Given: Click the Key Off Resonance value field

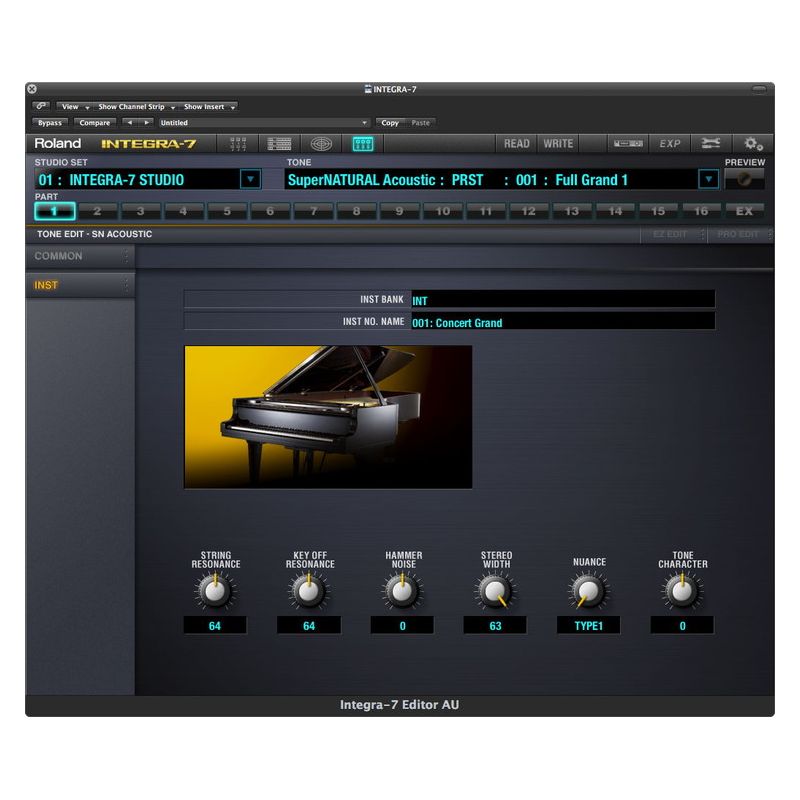Looking at the screenshot, I should click(x=309, y=626).
